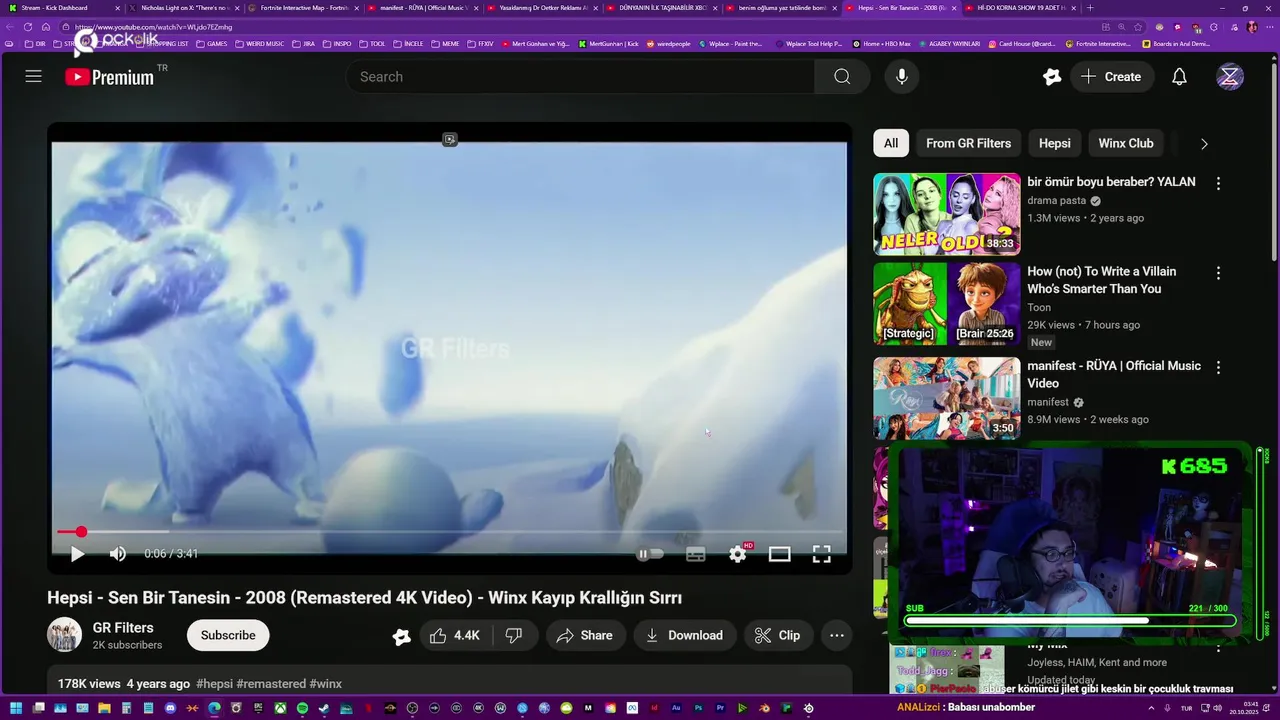Image resolution: width=1280 pixels, height=720 pixels.
Task: Toggle subtitles/closed captions button
Action: (x=696, y=554)
